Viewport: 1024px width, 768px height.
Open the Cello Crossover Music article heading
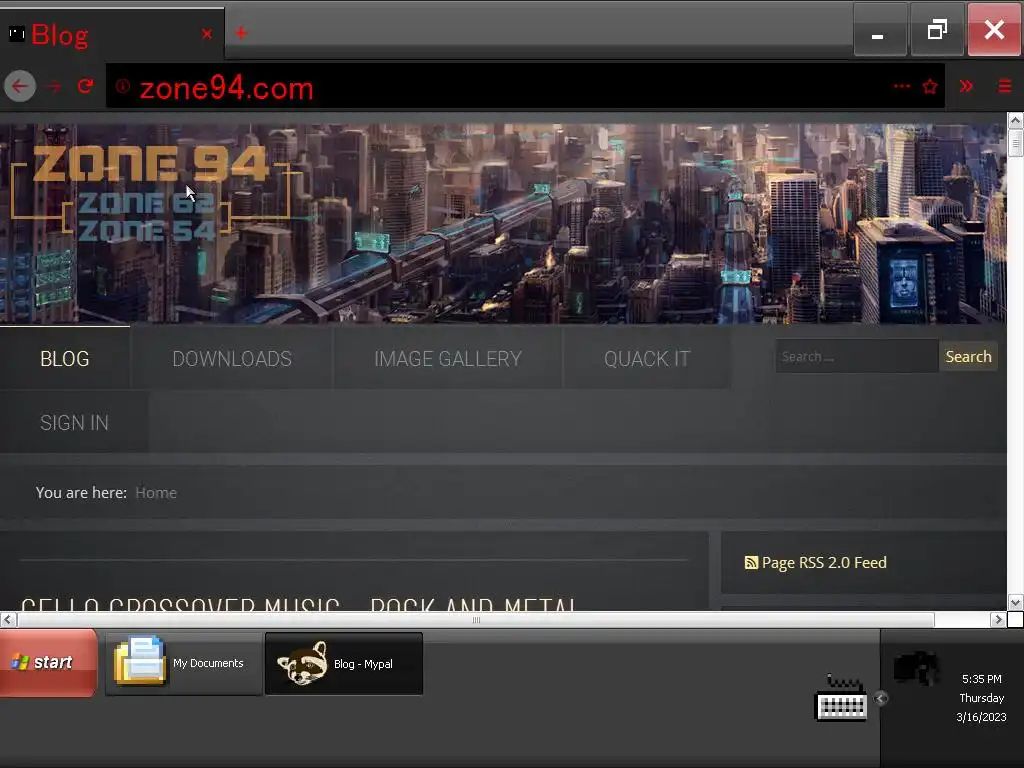(x=298, y=604)
